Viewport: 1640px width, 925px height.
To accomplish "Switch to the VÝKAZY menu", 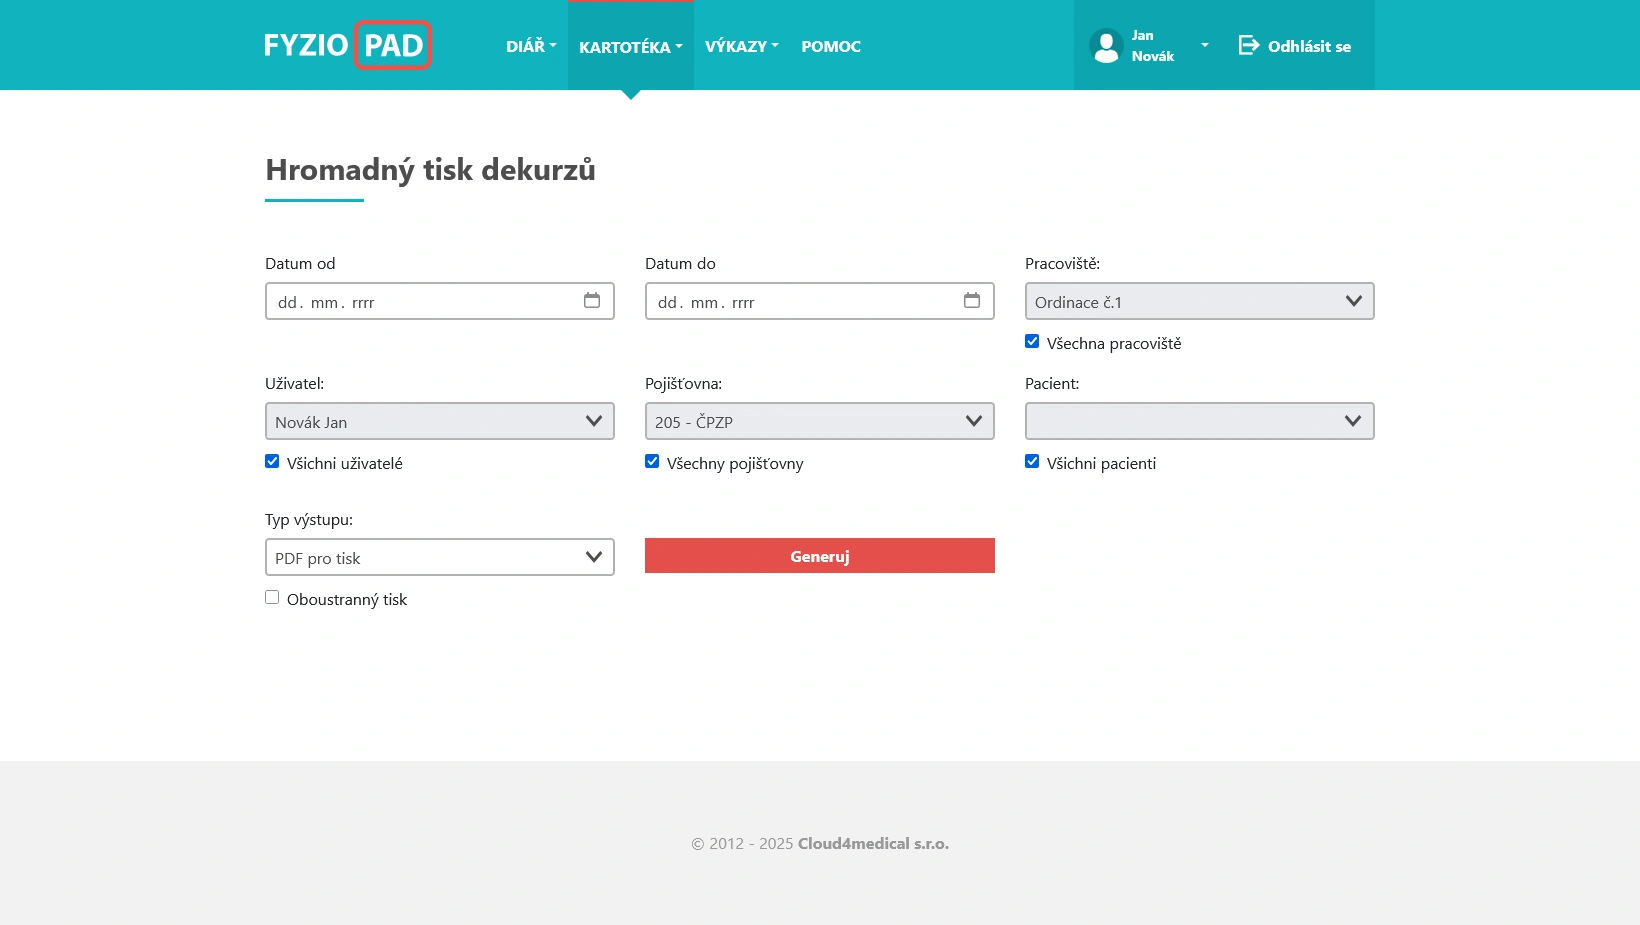I will point(740,46).
